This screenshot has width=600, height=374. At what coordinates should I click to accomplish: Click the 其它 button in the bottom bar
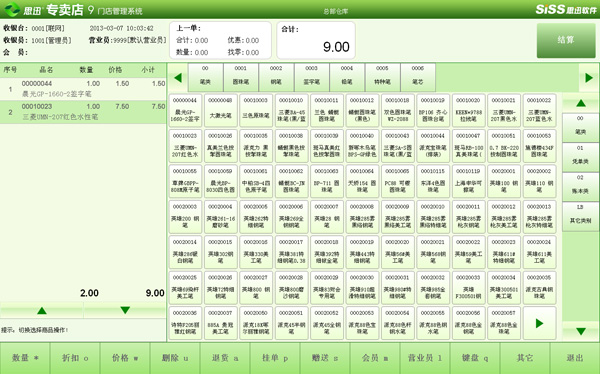(525, 358)
